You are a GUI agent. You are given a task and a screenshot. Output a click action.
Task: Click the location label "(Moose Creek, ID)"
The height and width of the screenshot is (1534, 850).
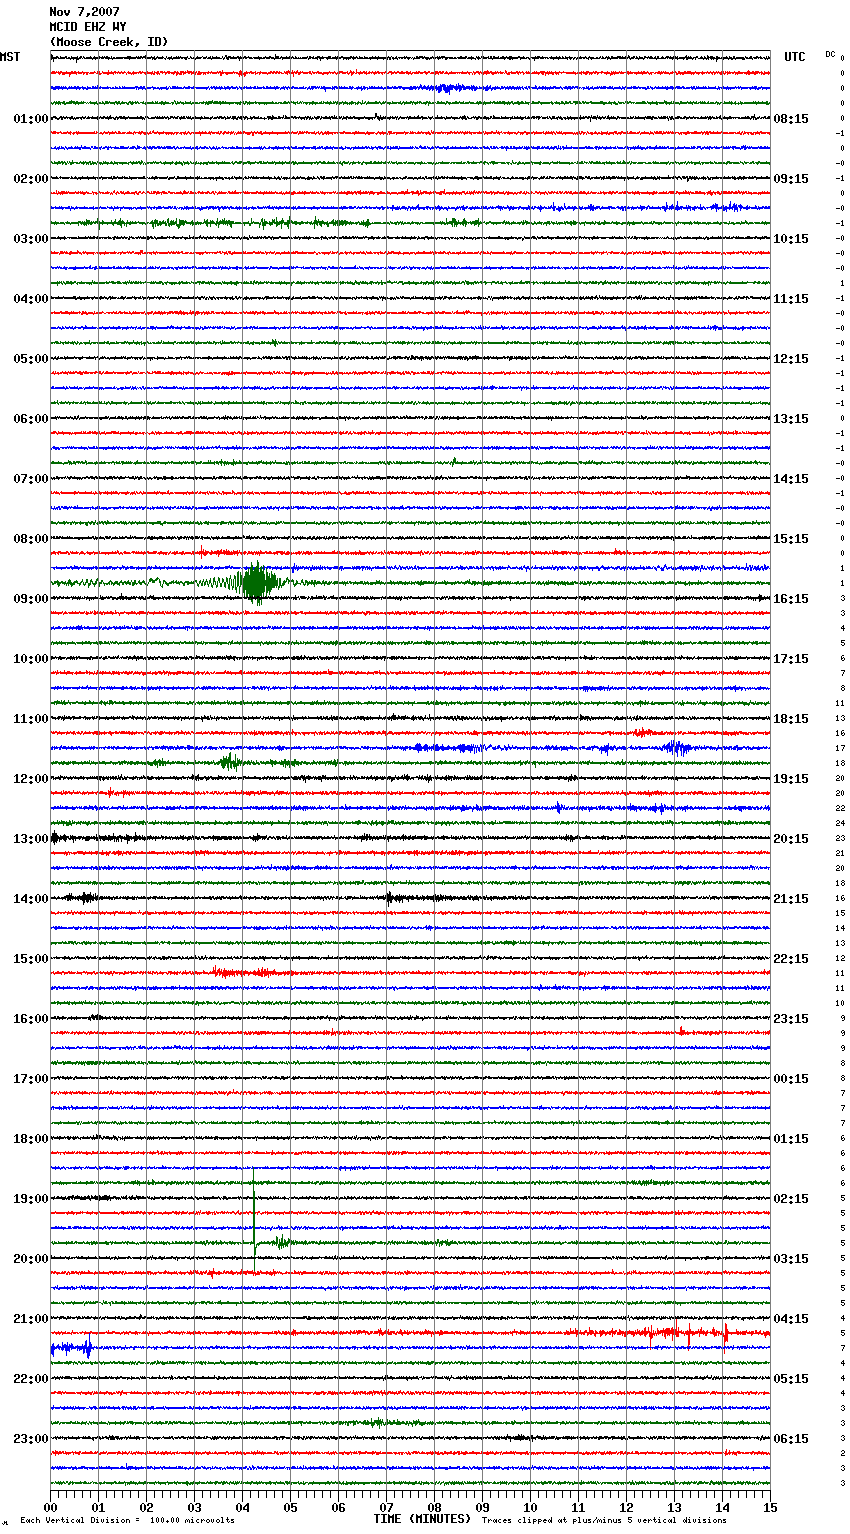tap(109, 42)
